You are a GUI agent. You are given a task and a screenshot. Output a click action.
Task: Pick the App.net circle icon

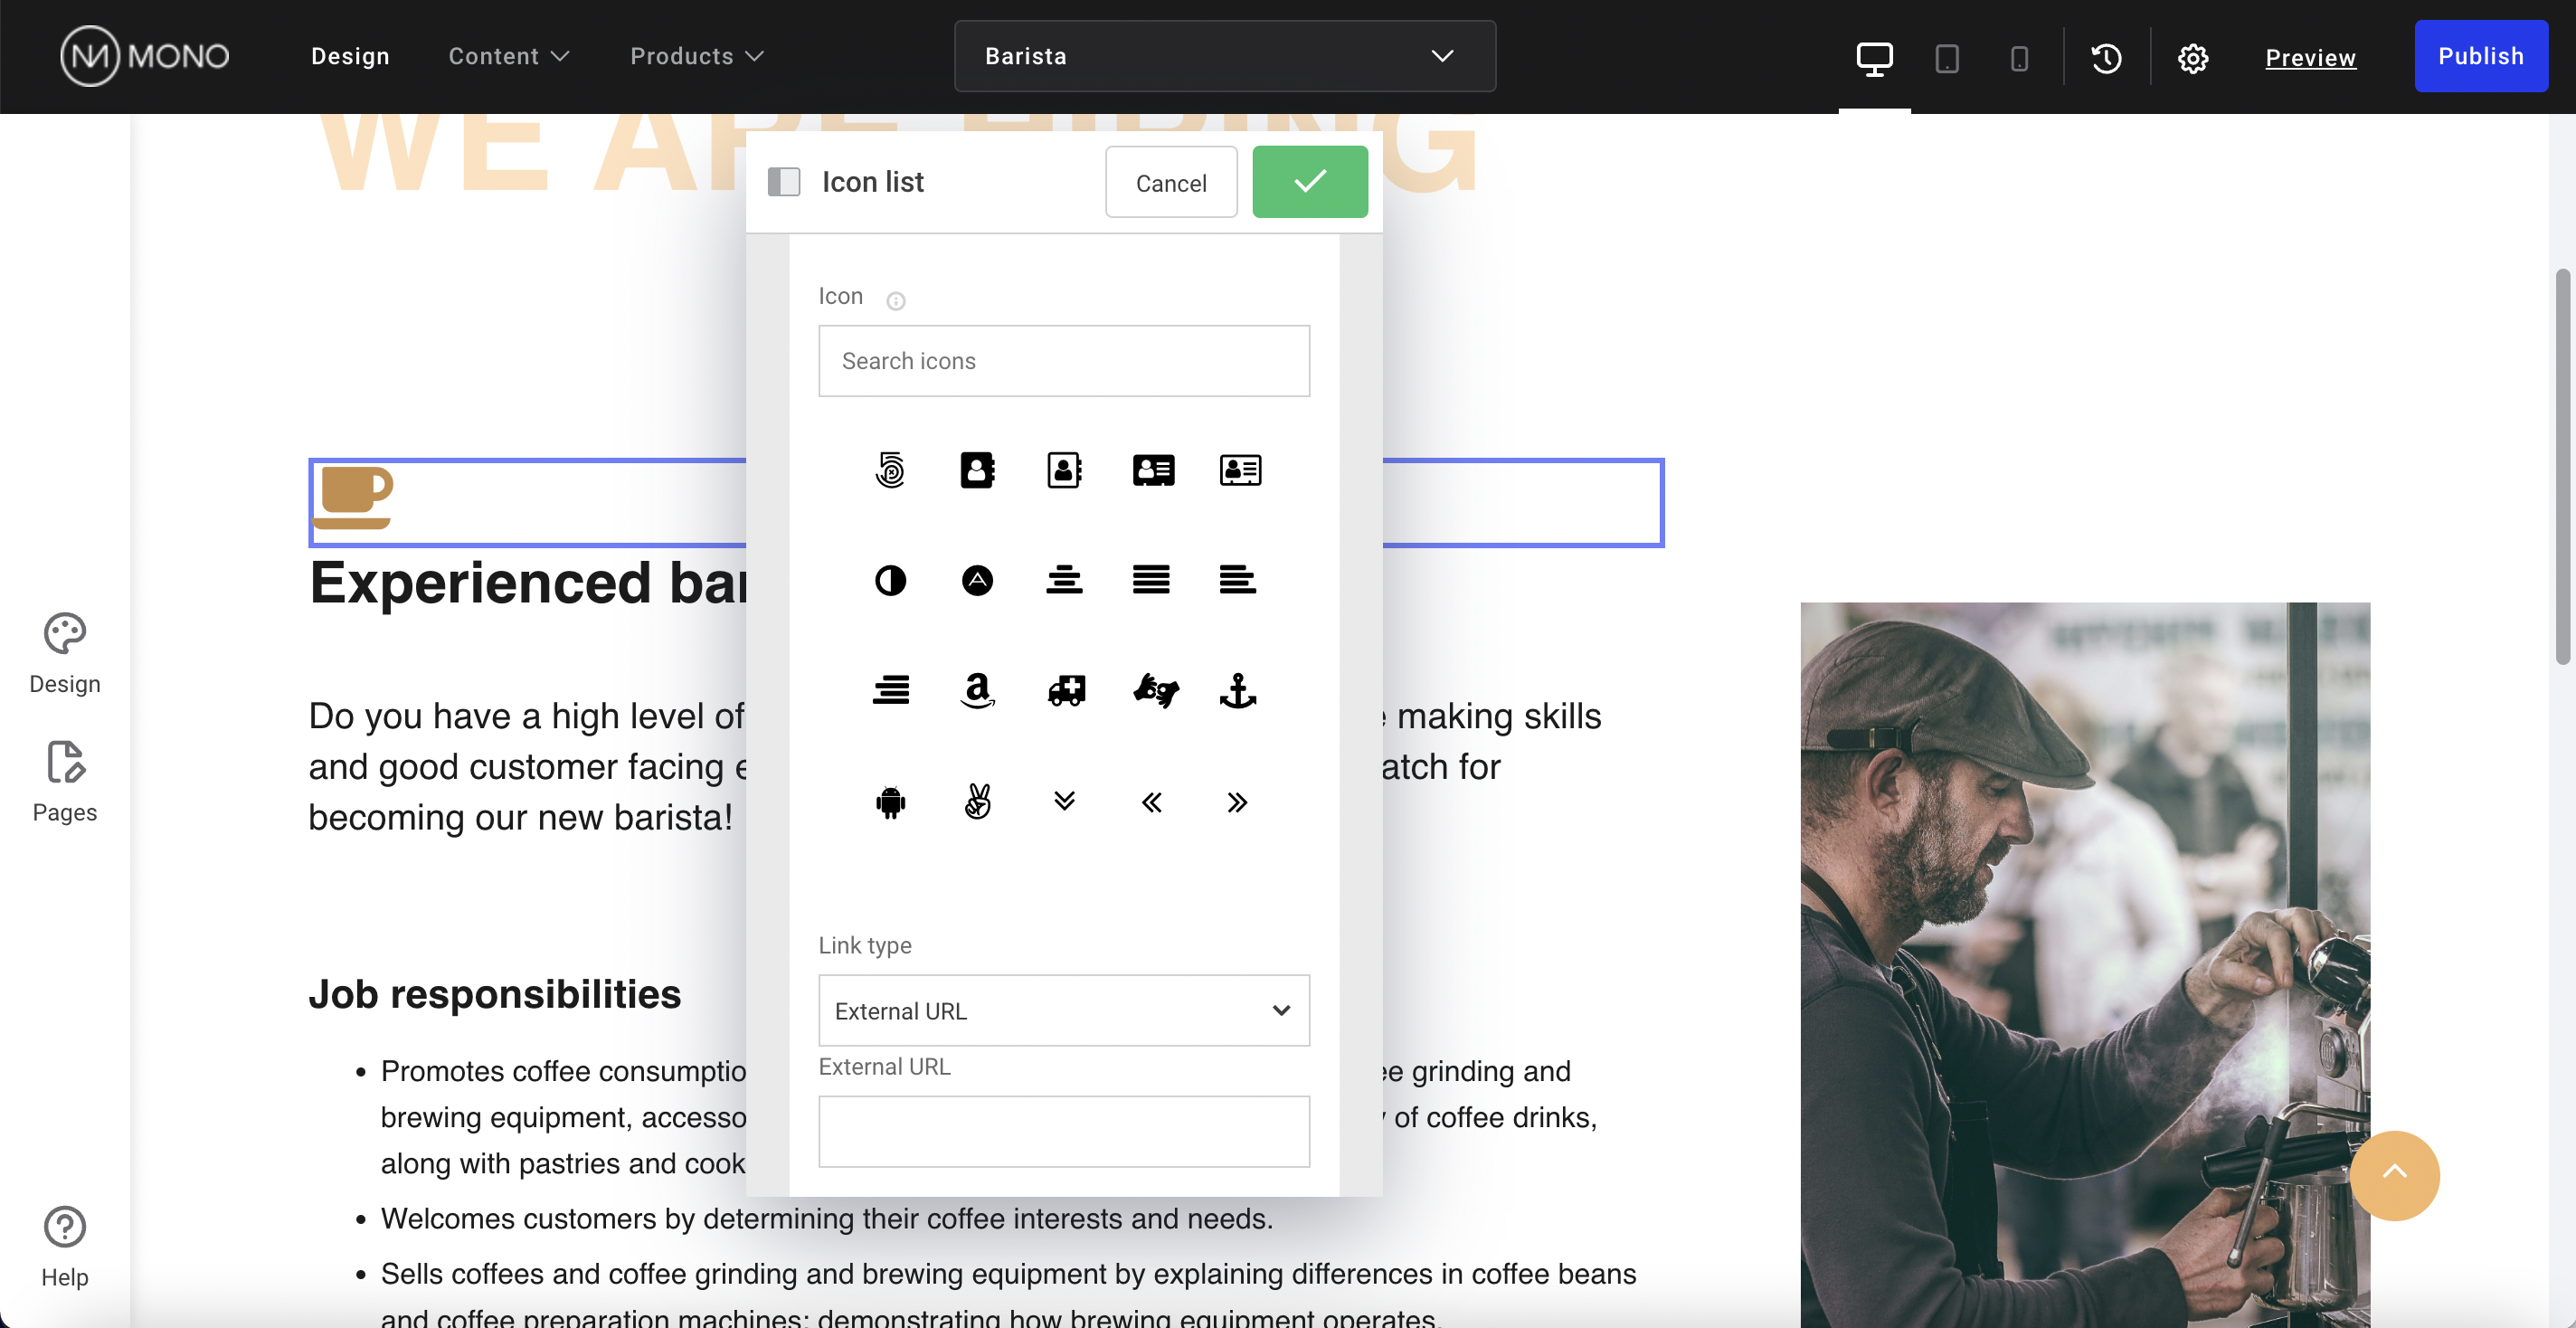pyautogui.click(x=977, y=580)
